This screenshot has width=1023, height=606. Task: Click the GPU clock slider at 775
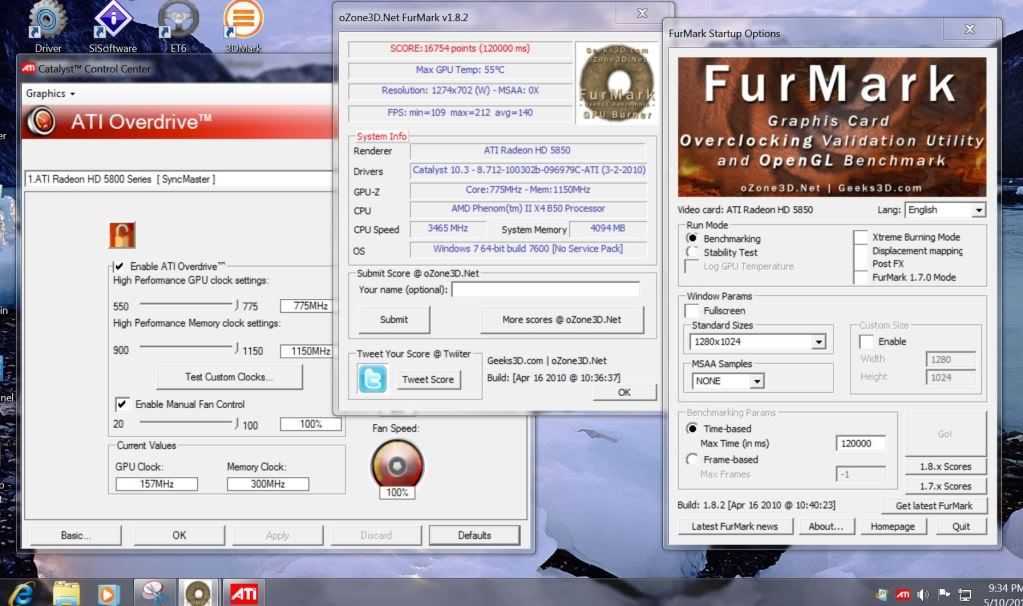(x=236, y=304)
